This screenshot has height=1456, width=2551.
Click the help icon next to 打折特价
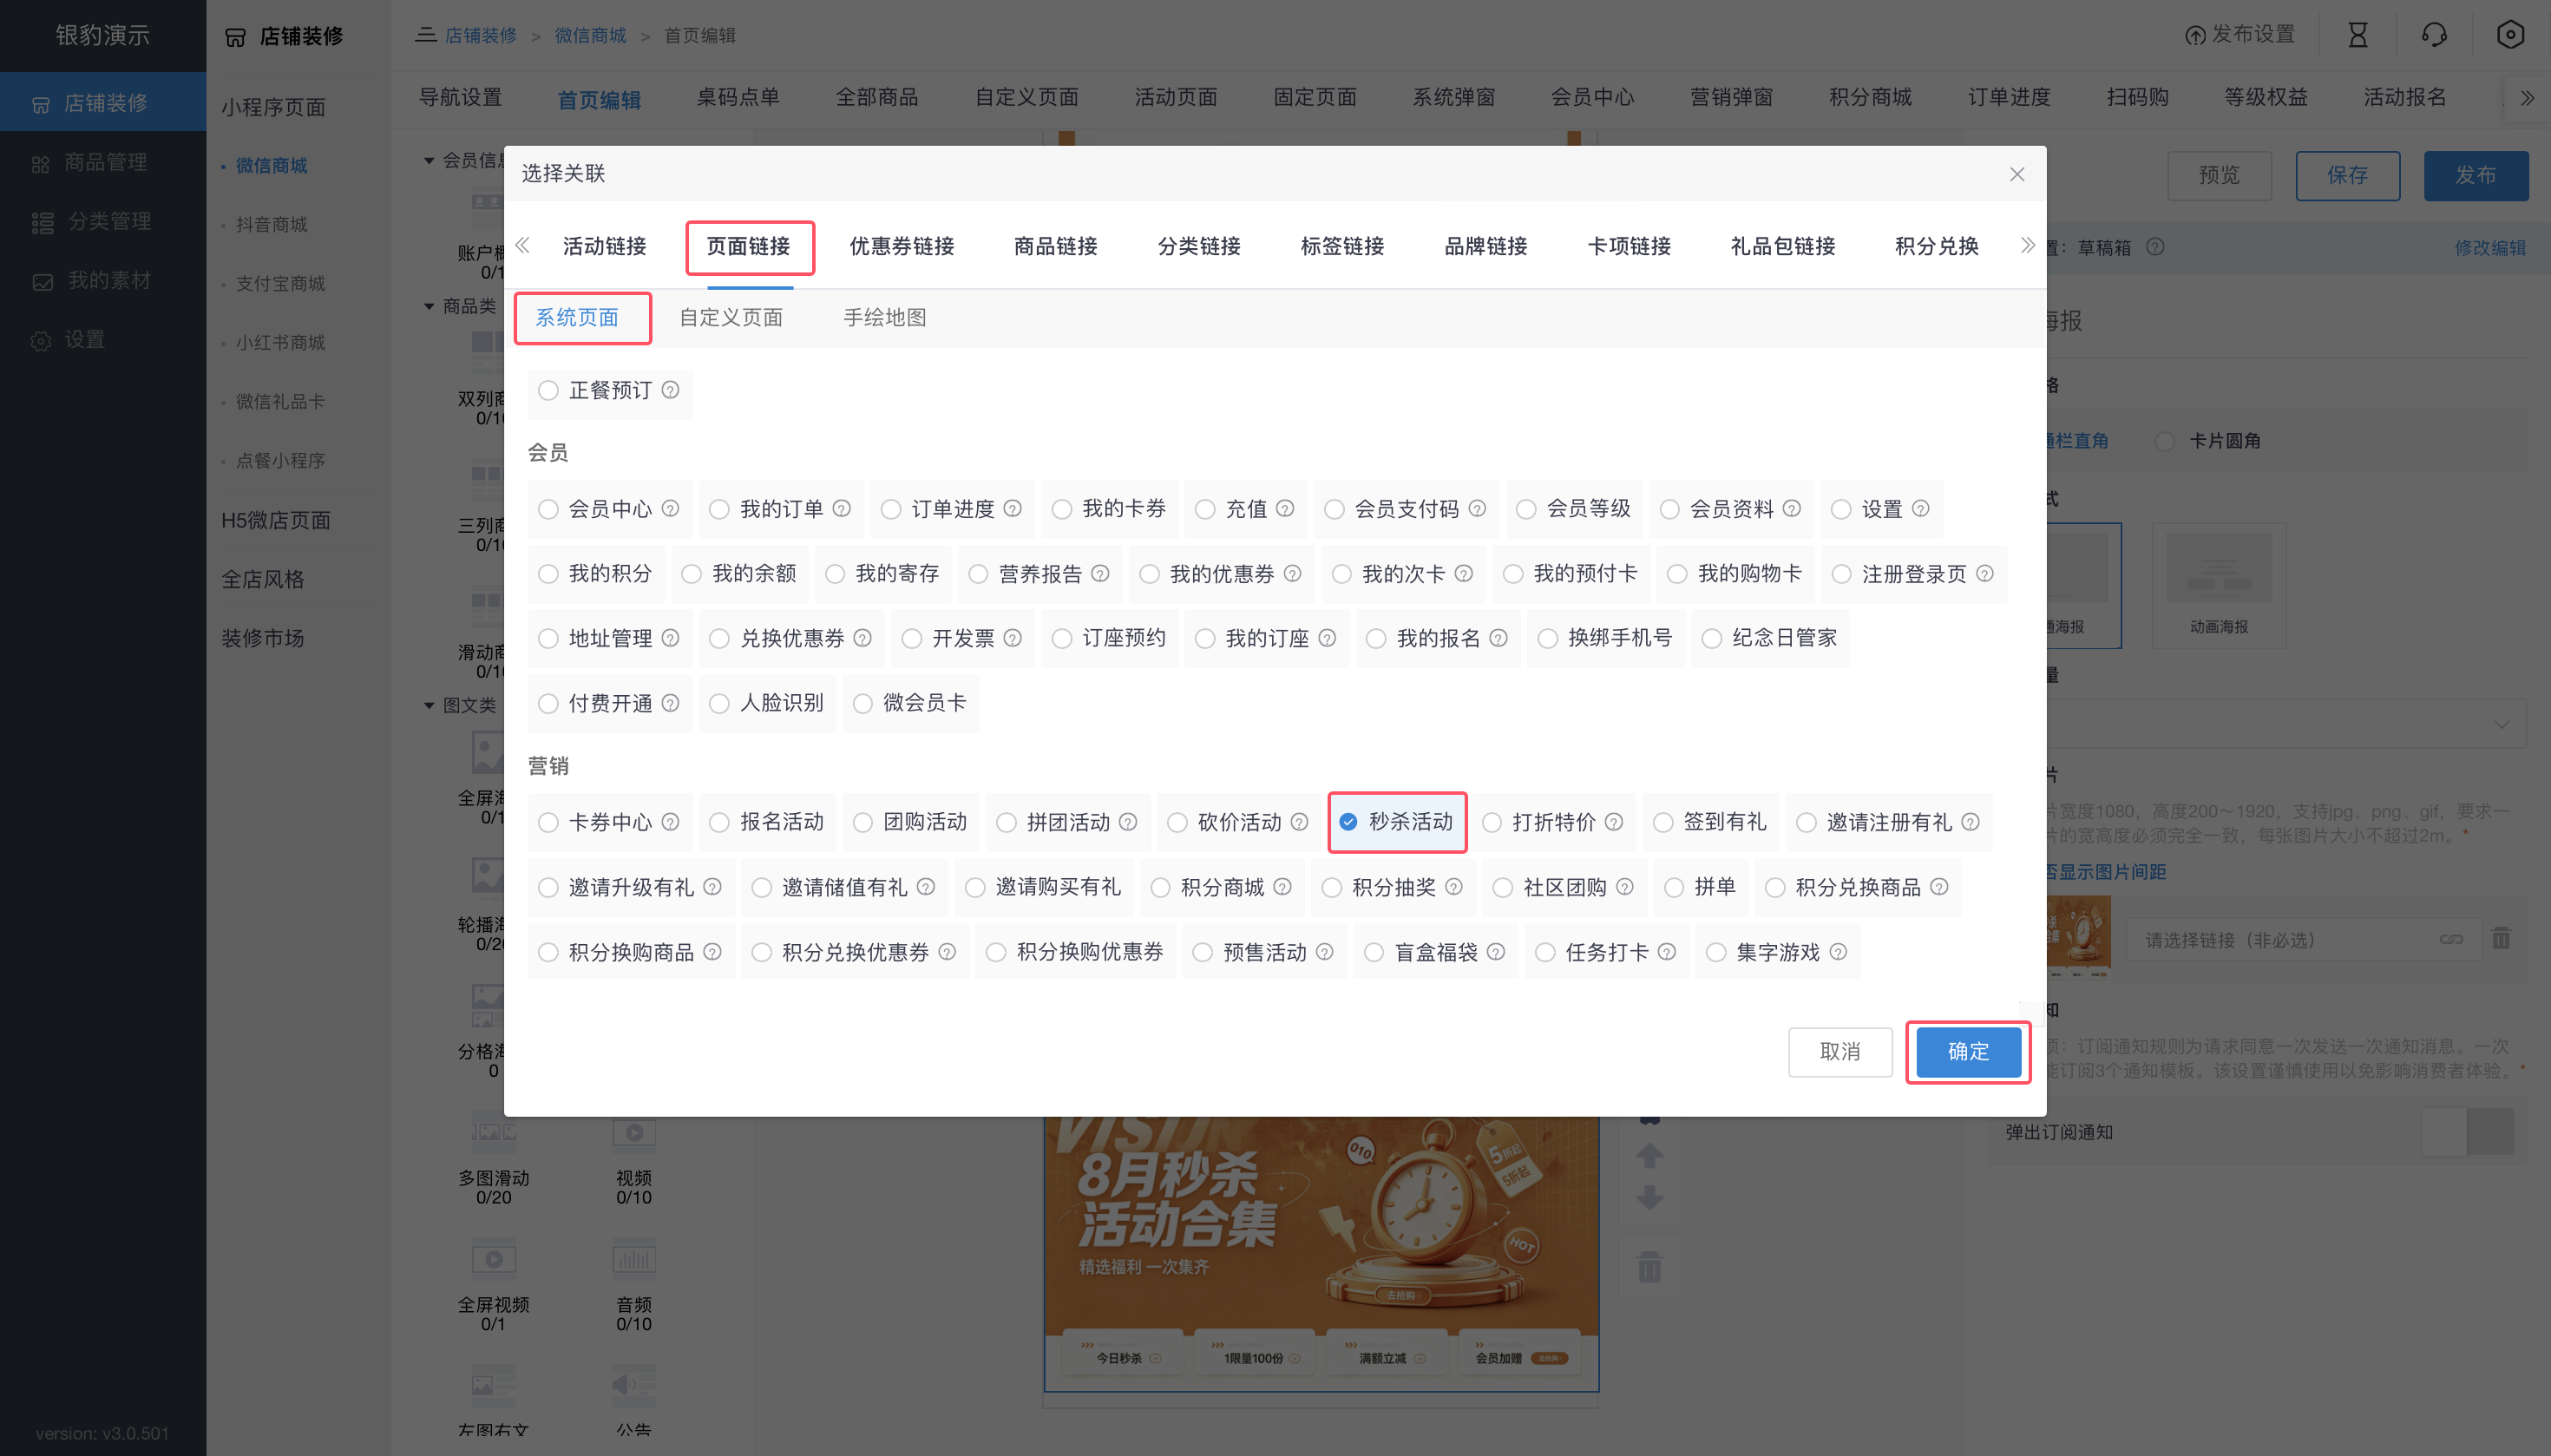pos(1614,822)
